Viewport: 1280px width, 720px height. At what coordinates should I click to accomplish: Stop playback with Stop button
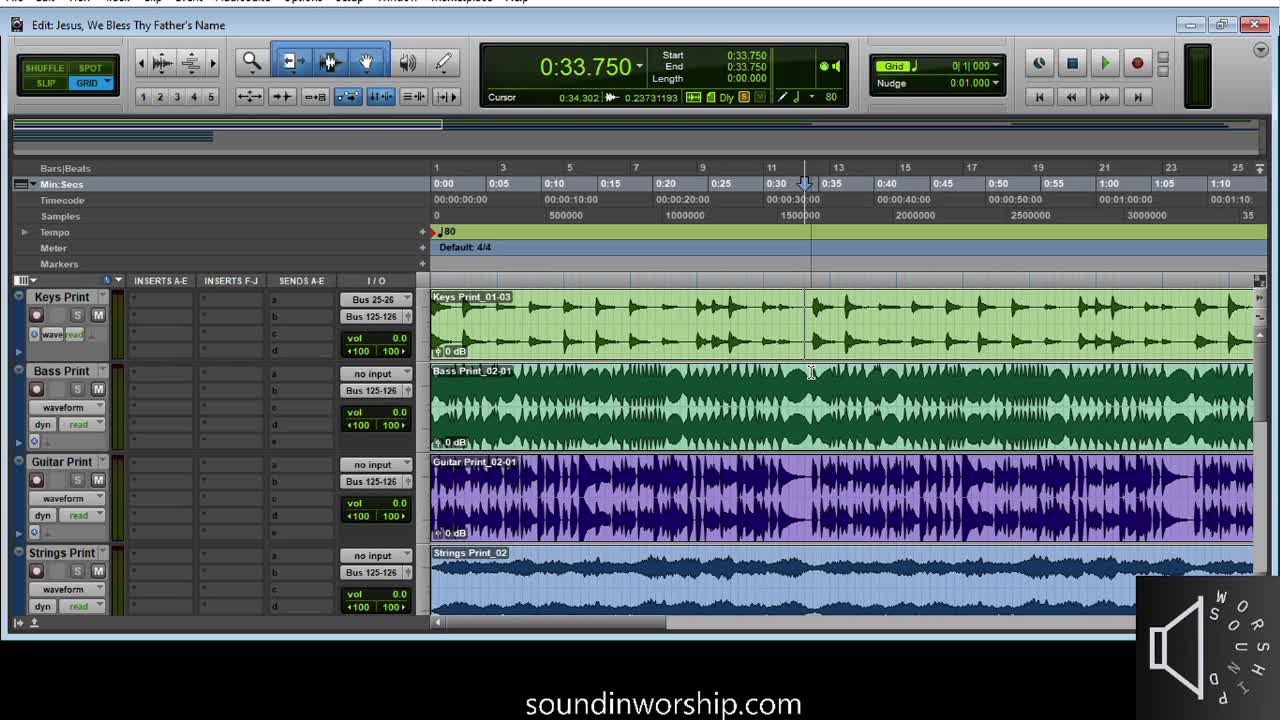(x=1072, y=63)
